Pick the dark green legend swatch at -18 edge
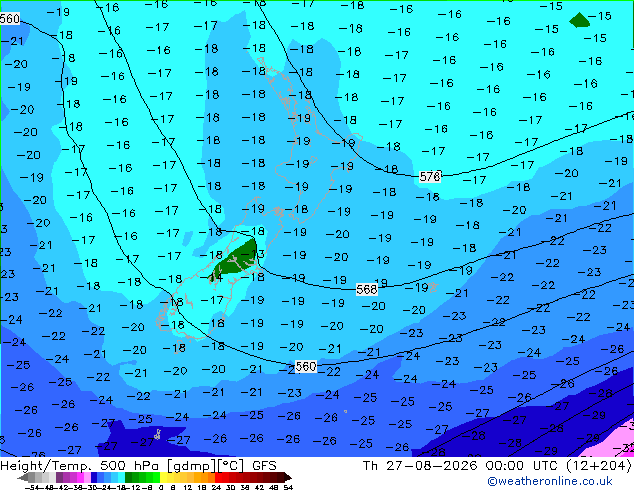 128,478
